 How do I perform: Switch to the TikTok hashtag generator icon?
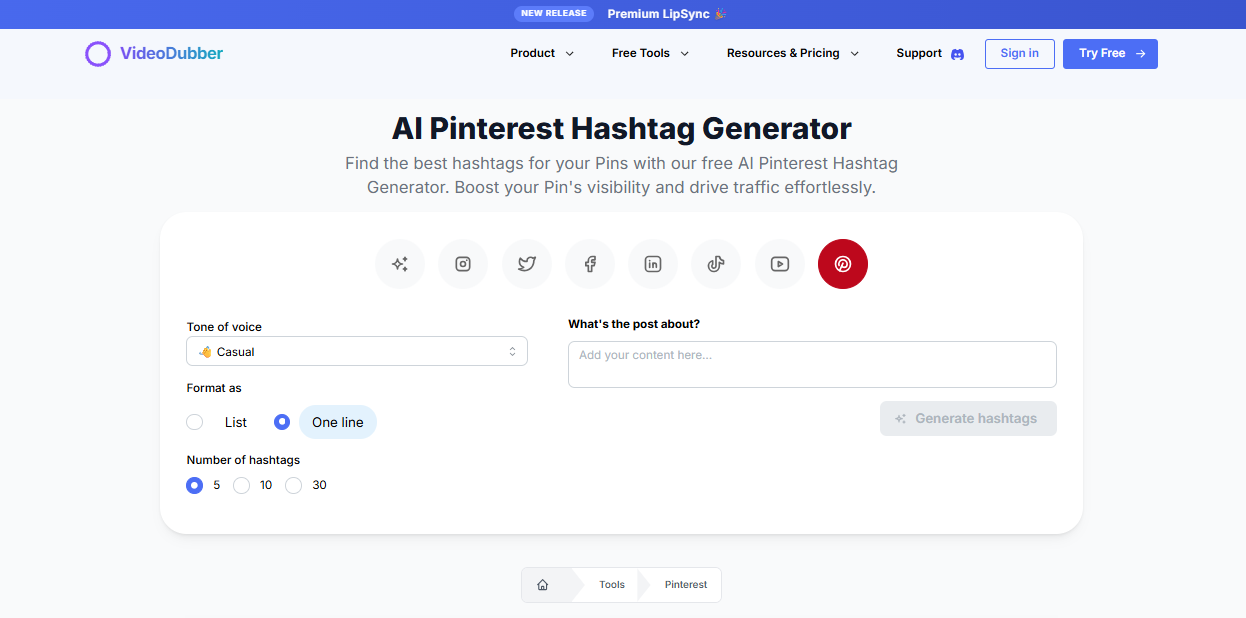[x=716, y=264]
